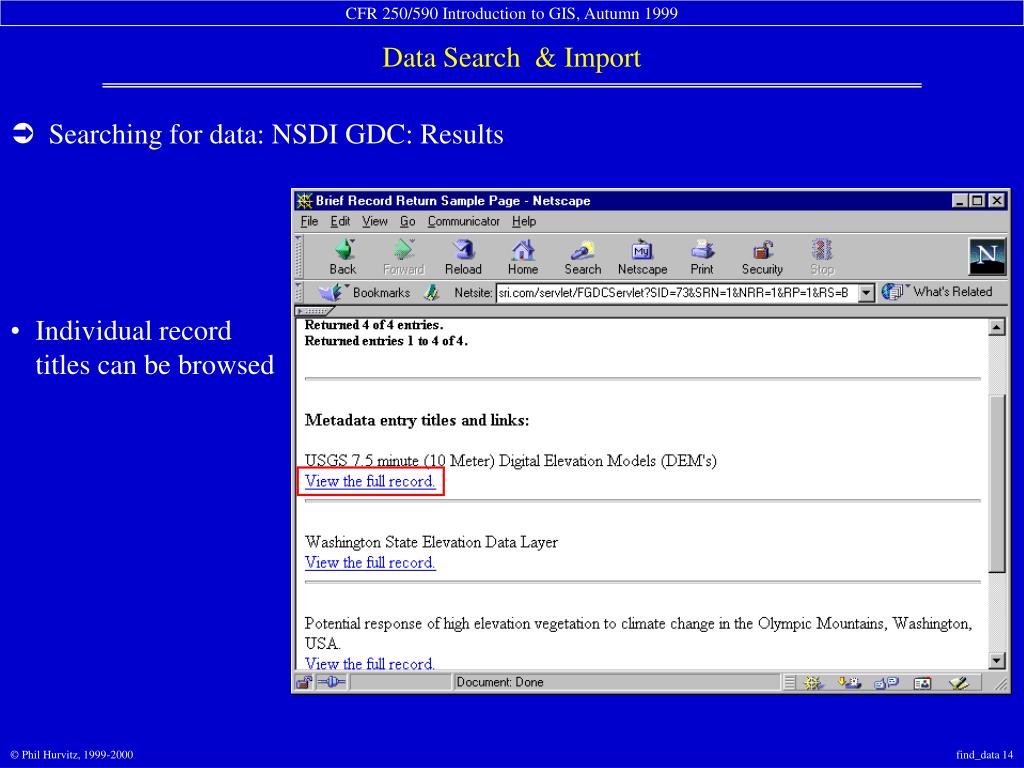The image size is (1024, 768).
Task: Open the Search toolbar button
Action: (583, 257)
